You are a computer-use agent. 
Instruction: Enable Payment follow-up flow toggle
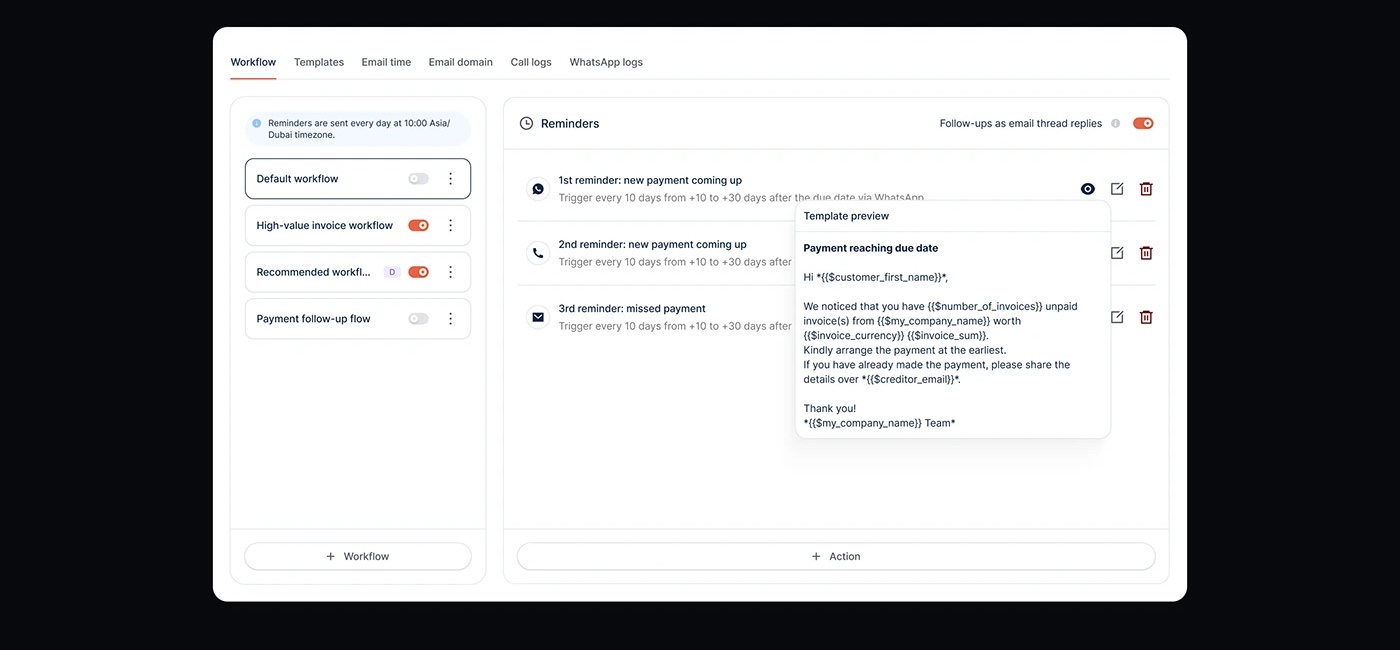point(418,319)
